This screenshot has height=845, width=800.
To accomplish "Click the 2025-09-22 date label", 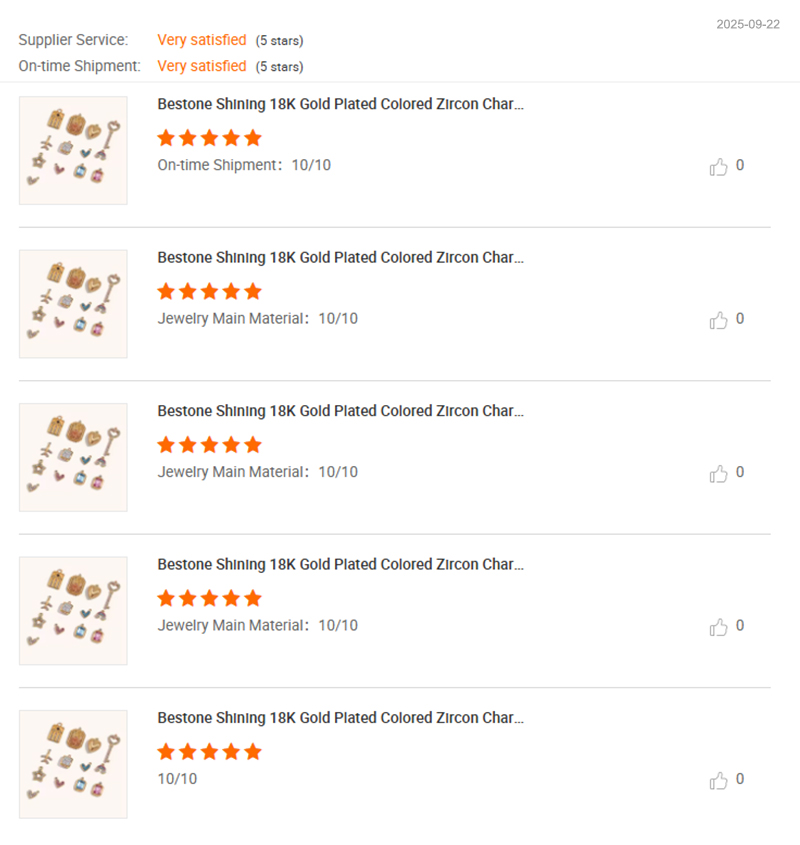I will point(750,24).
